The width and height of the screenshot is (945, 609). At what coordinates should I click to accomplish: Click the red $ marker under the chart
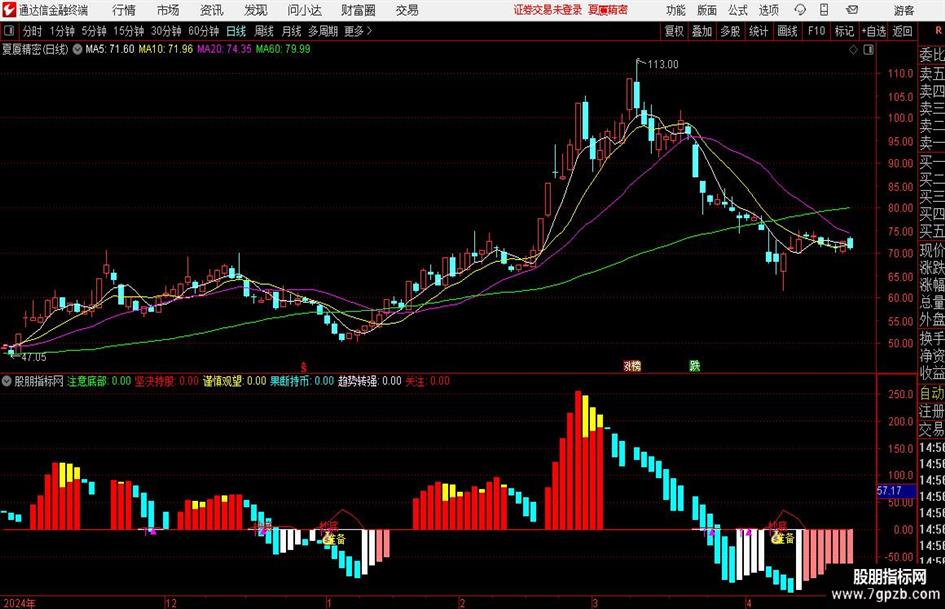tap(304, 367)
